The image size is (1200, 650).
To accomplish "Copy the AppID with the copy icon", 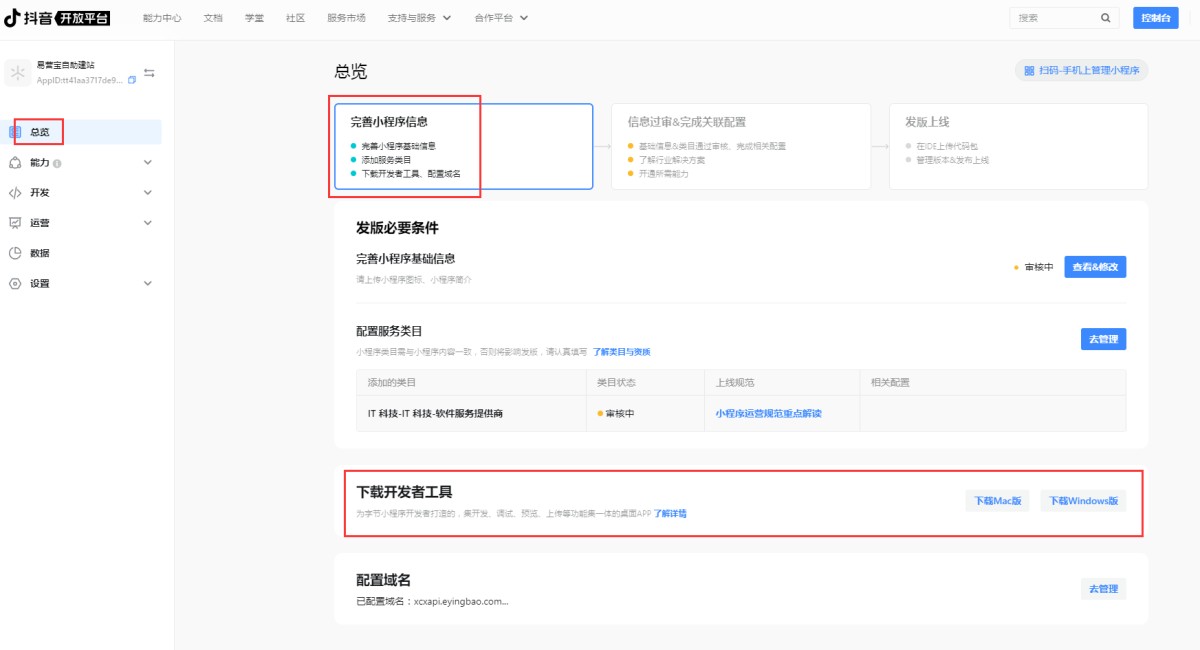I will (x=132, y=80).
